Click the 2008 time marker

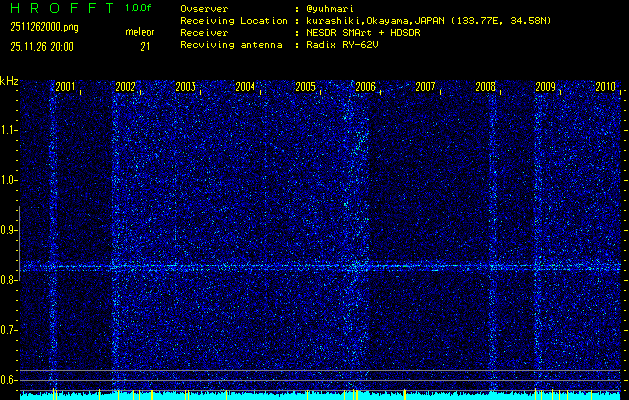click(x=485, y=86)
